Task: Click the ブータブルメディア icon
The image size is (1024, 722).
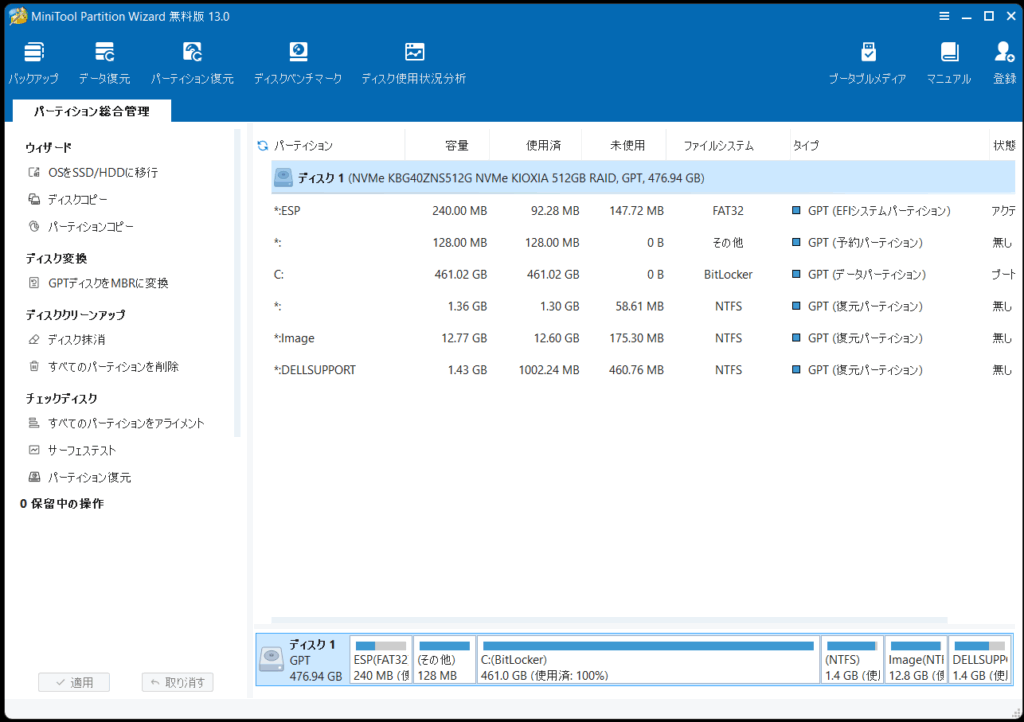Action: coord(867,62)
